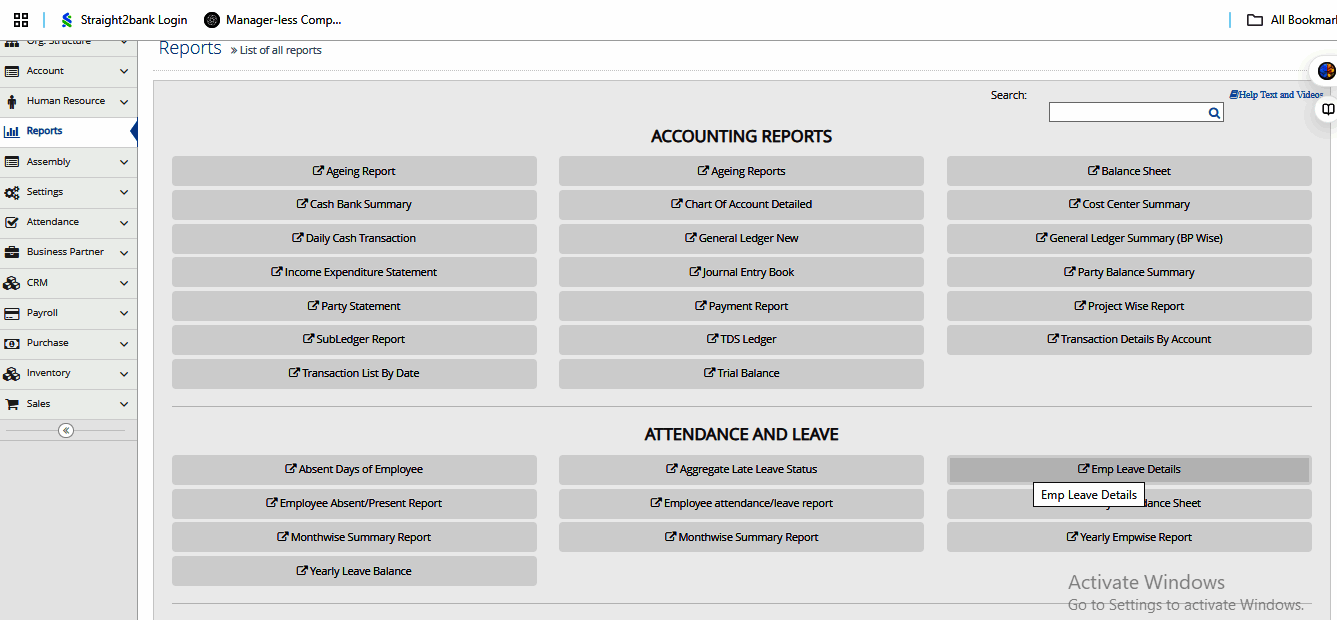Open the Cost Center Summary report

tap(1129, 204)
